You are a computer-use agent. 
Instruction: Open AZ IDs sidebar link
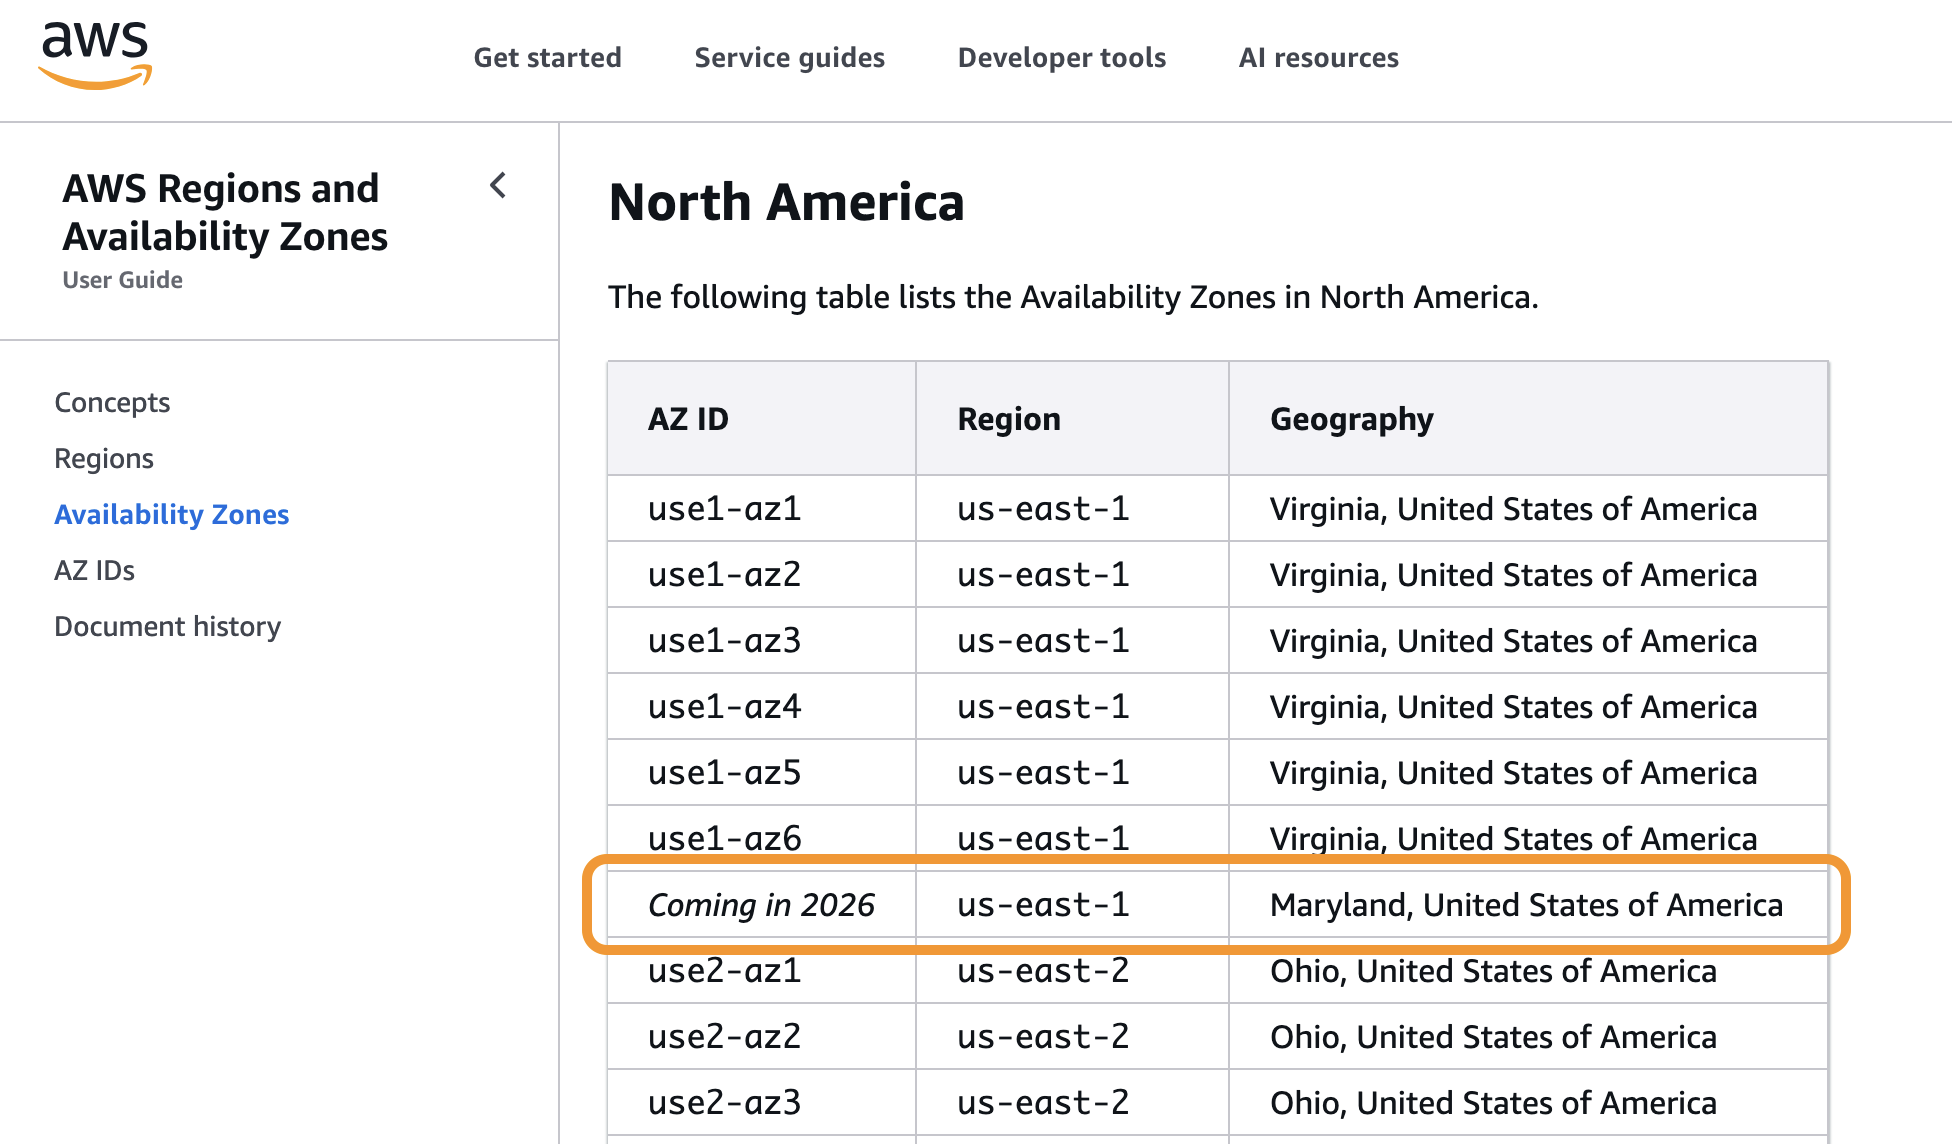coord(94,570)
